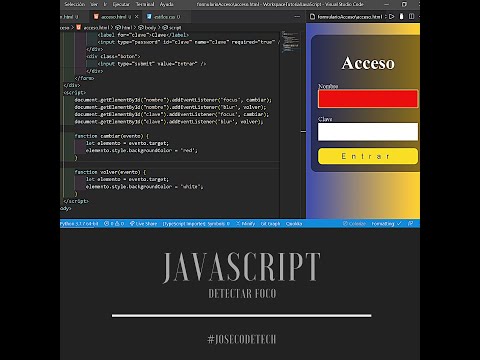Viewport: 480px width, 360px height.
Task: Open editor more actions ellipsis
Action: coord(297,17)
